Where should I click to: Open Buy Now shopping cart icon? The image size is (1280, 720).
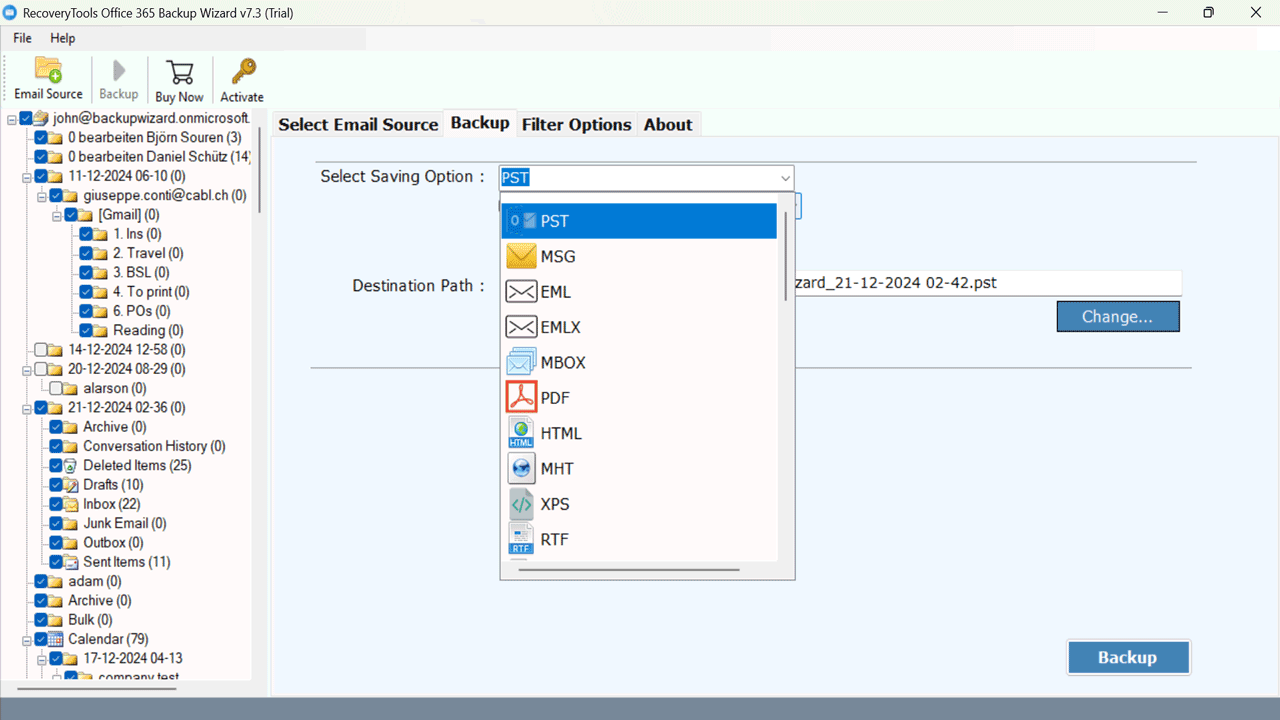point(180,72)
